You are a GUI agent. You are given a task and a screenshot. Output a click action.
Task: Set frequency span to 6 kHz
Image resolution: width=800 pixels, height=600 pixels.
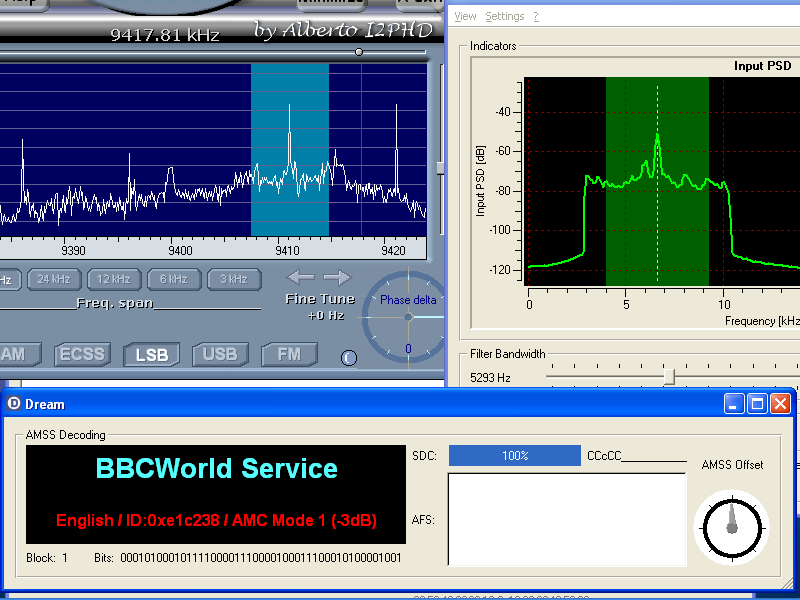point(173,279)
